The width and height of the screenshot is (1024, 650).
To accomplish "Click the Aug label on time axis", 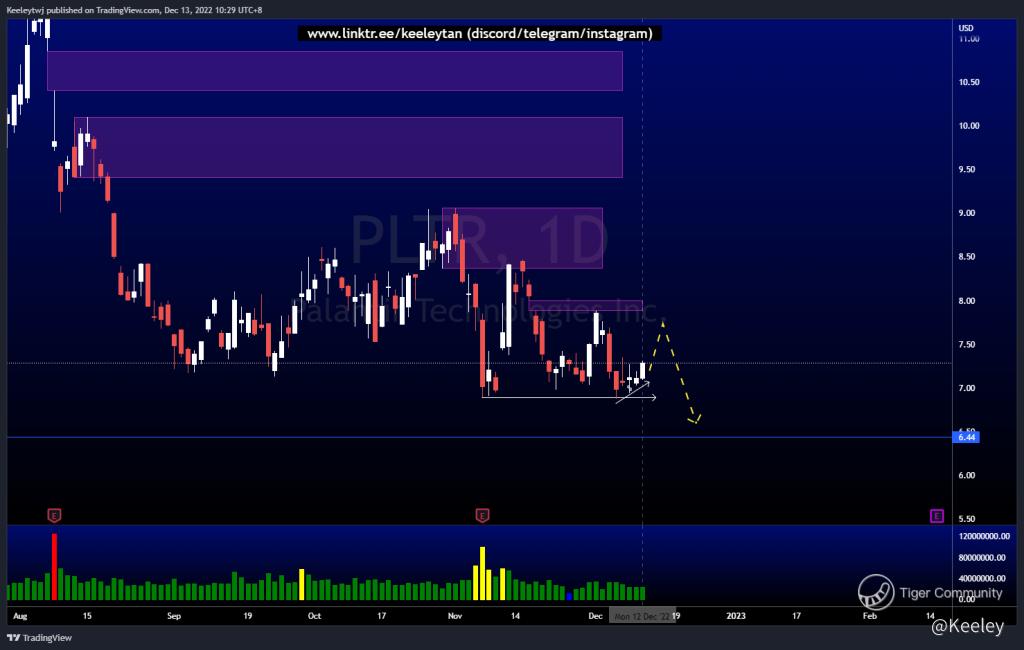I will (x=20, y=616).
